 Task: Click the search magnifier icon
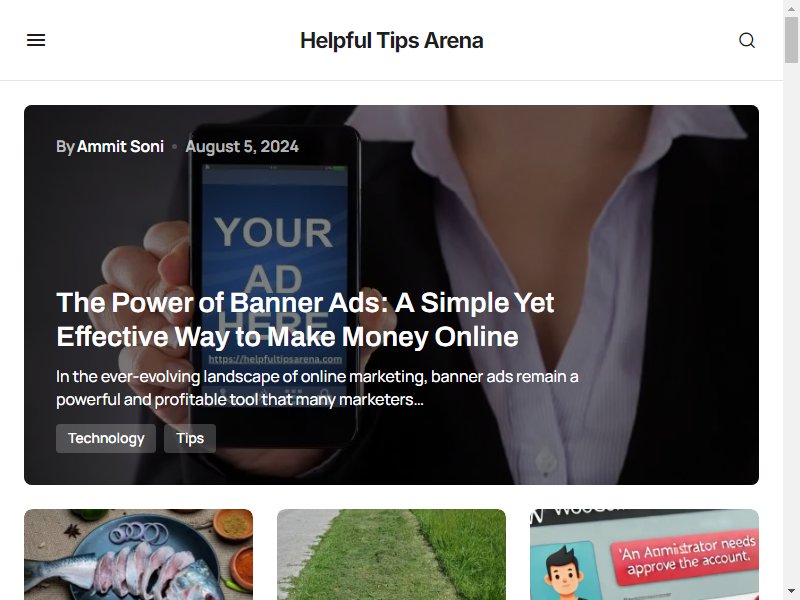tap(747, 40)
